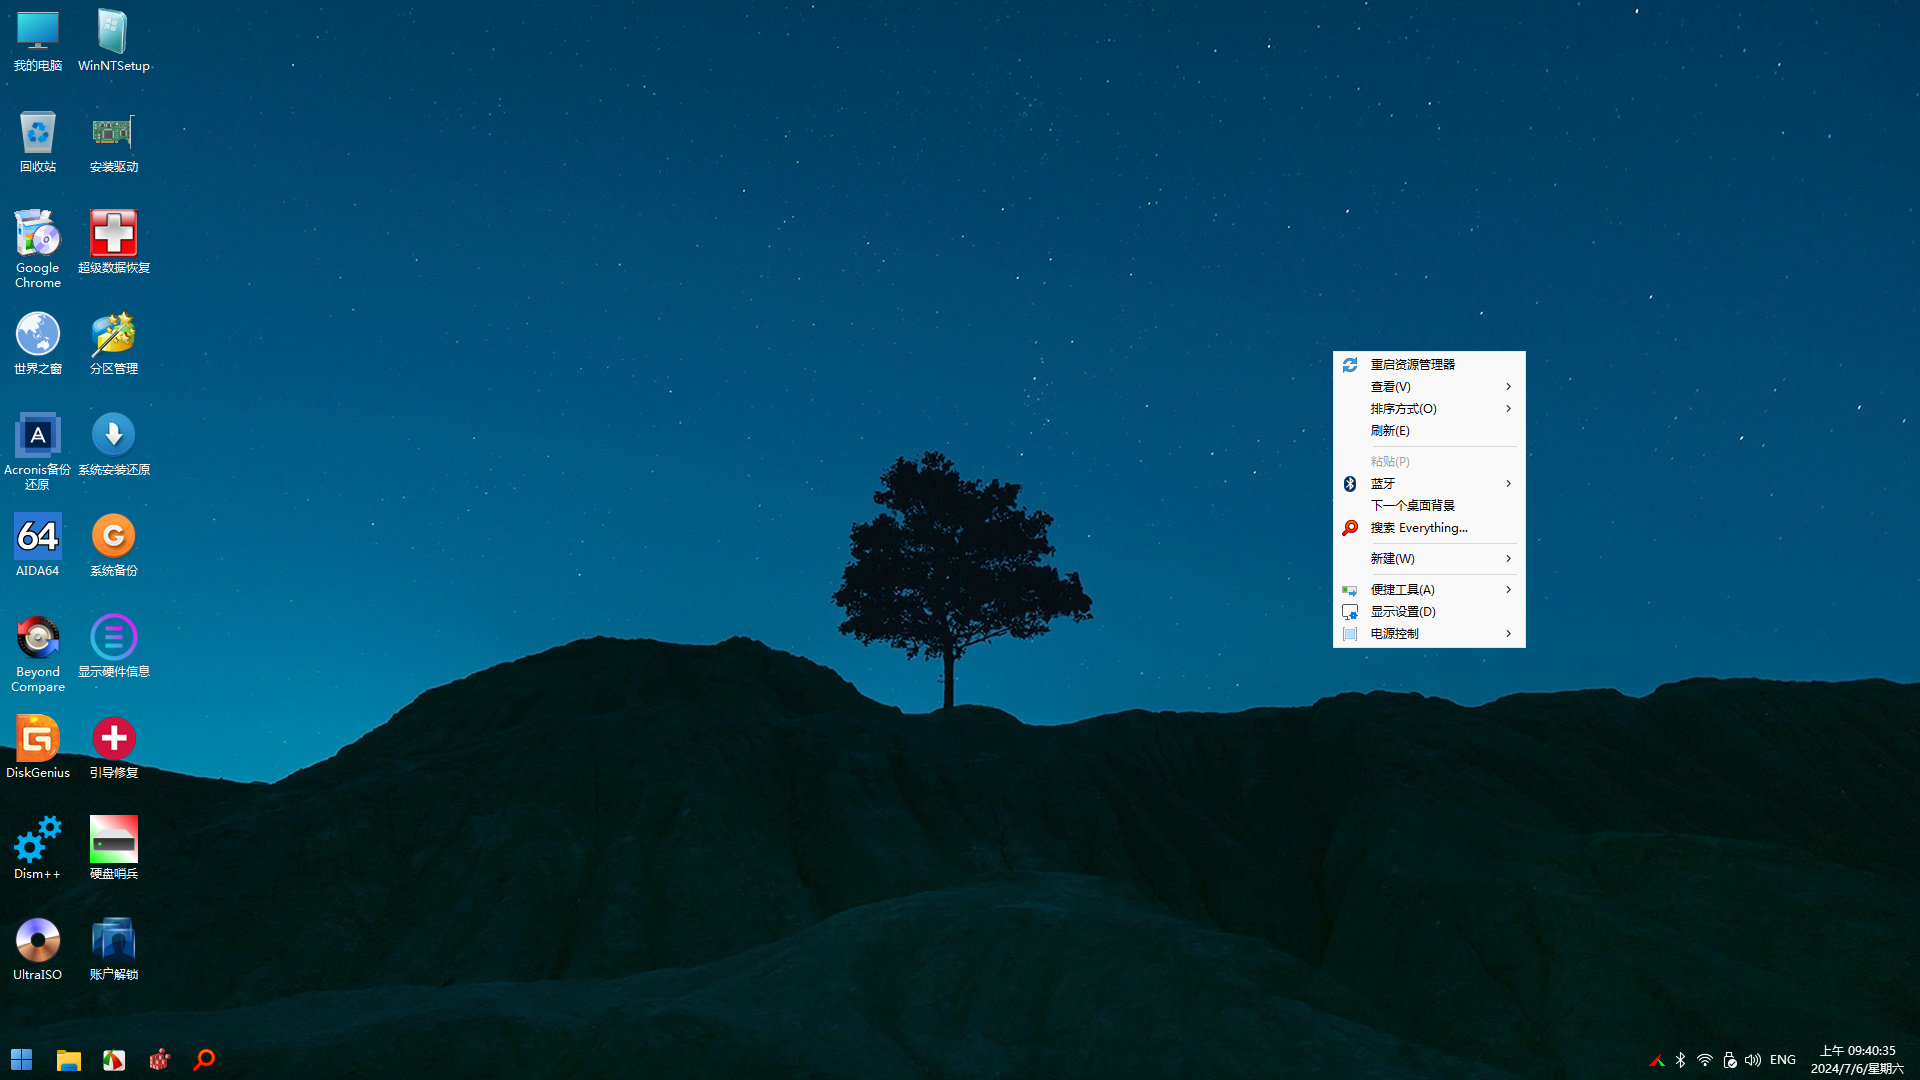The width and height of the screenshot is (1920, 1080).
Task: Select the AIDA64 desktop shortcut
Action: point(37,537)
